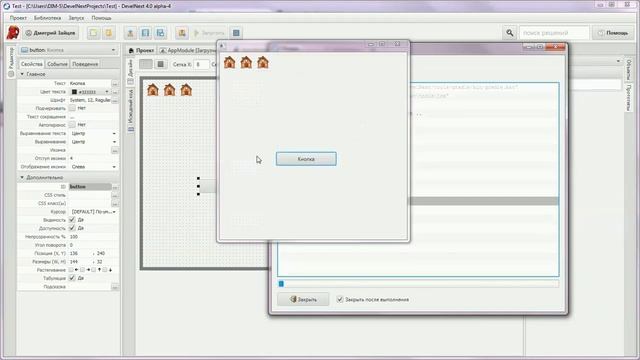Uncheck the Видимость checkbox

point(72,220)
